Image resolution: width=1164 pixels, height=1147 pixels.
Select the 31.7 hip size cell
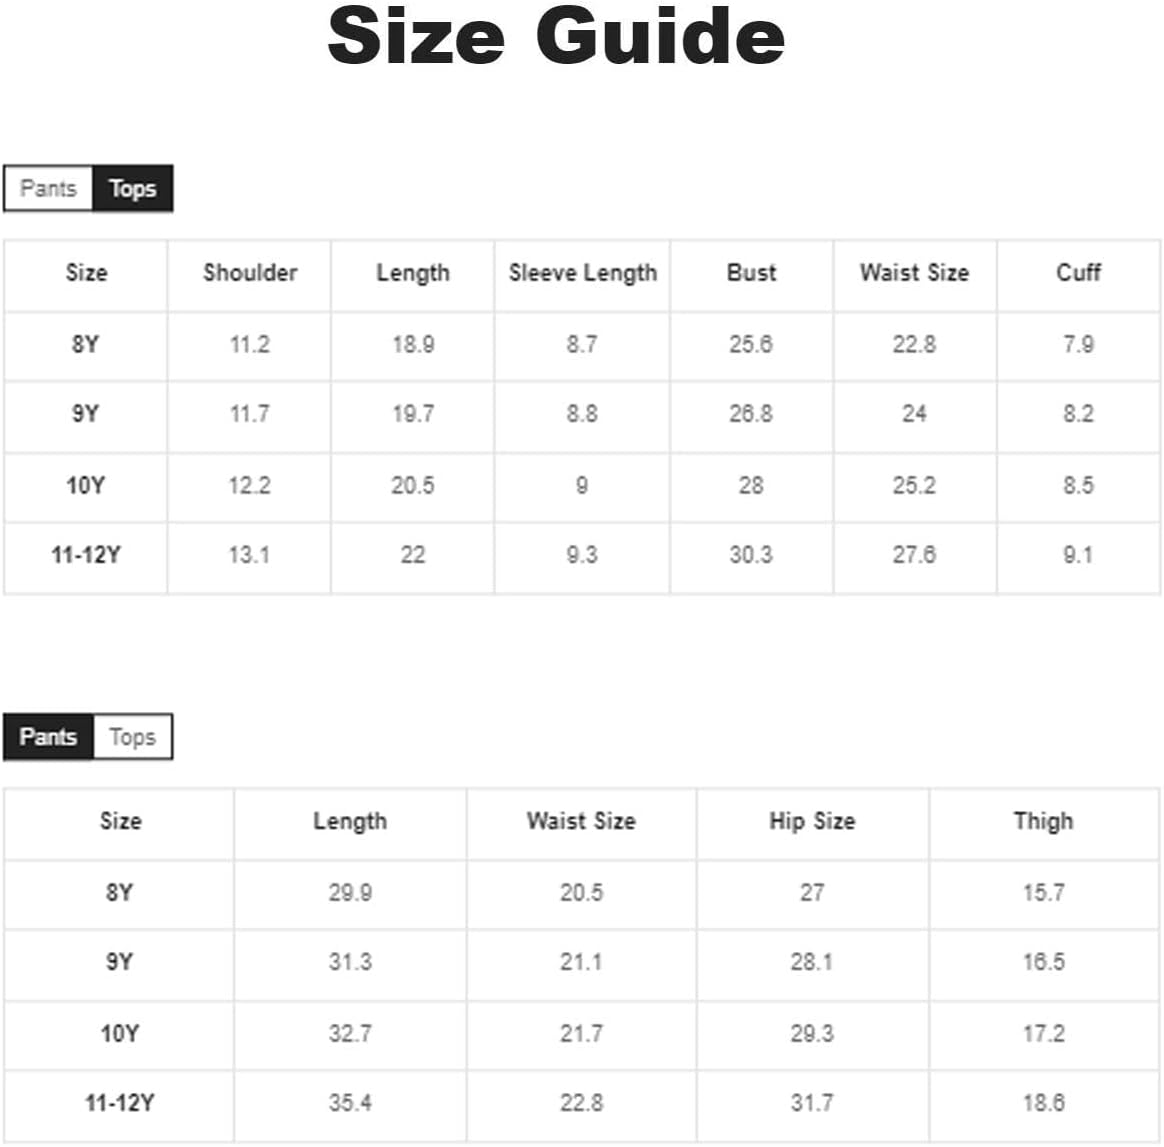coord(812,1103)
